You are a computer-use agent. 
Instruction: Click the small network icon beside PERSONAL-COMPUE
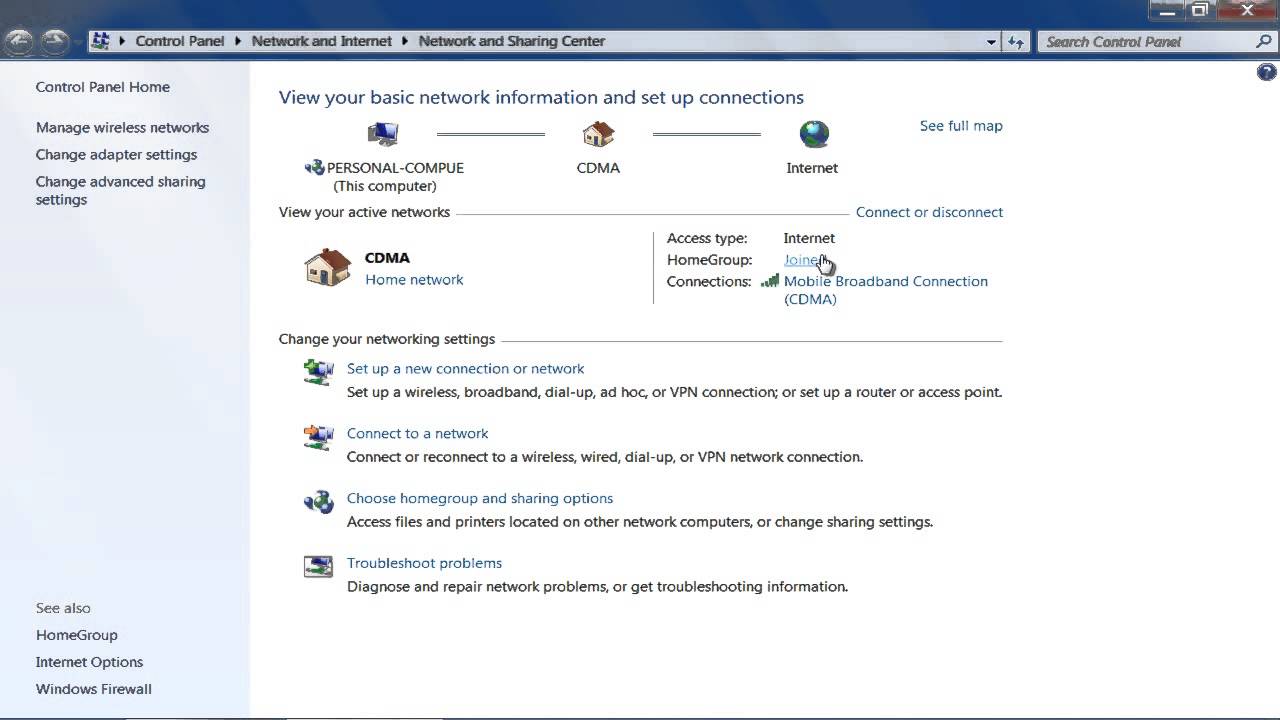(314, 168)
